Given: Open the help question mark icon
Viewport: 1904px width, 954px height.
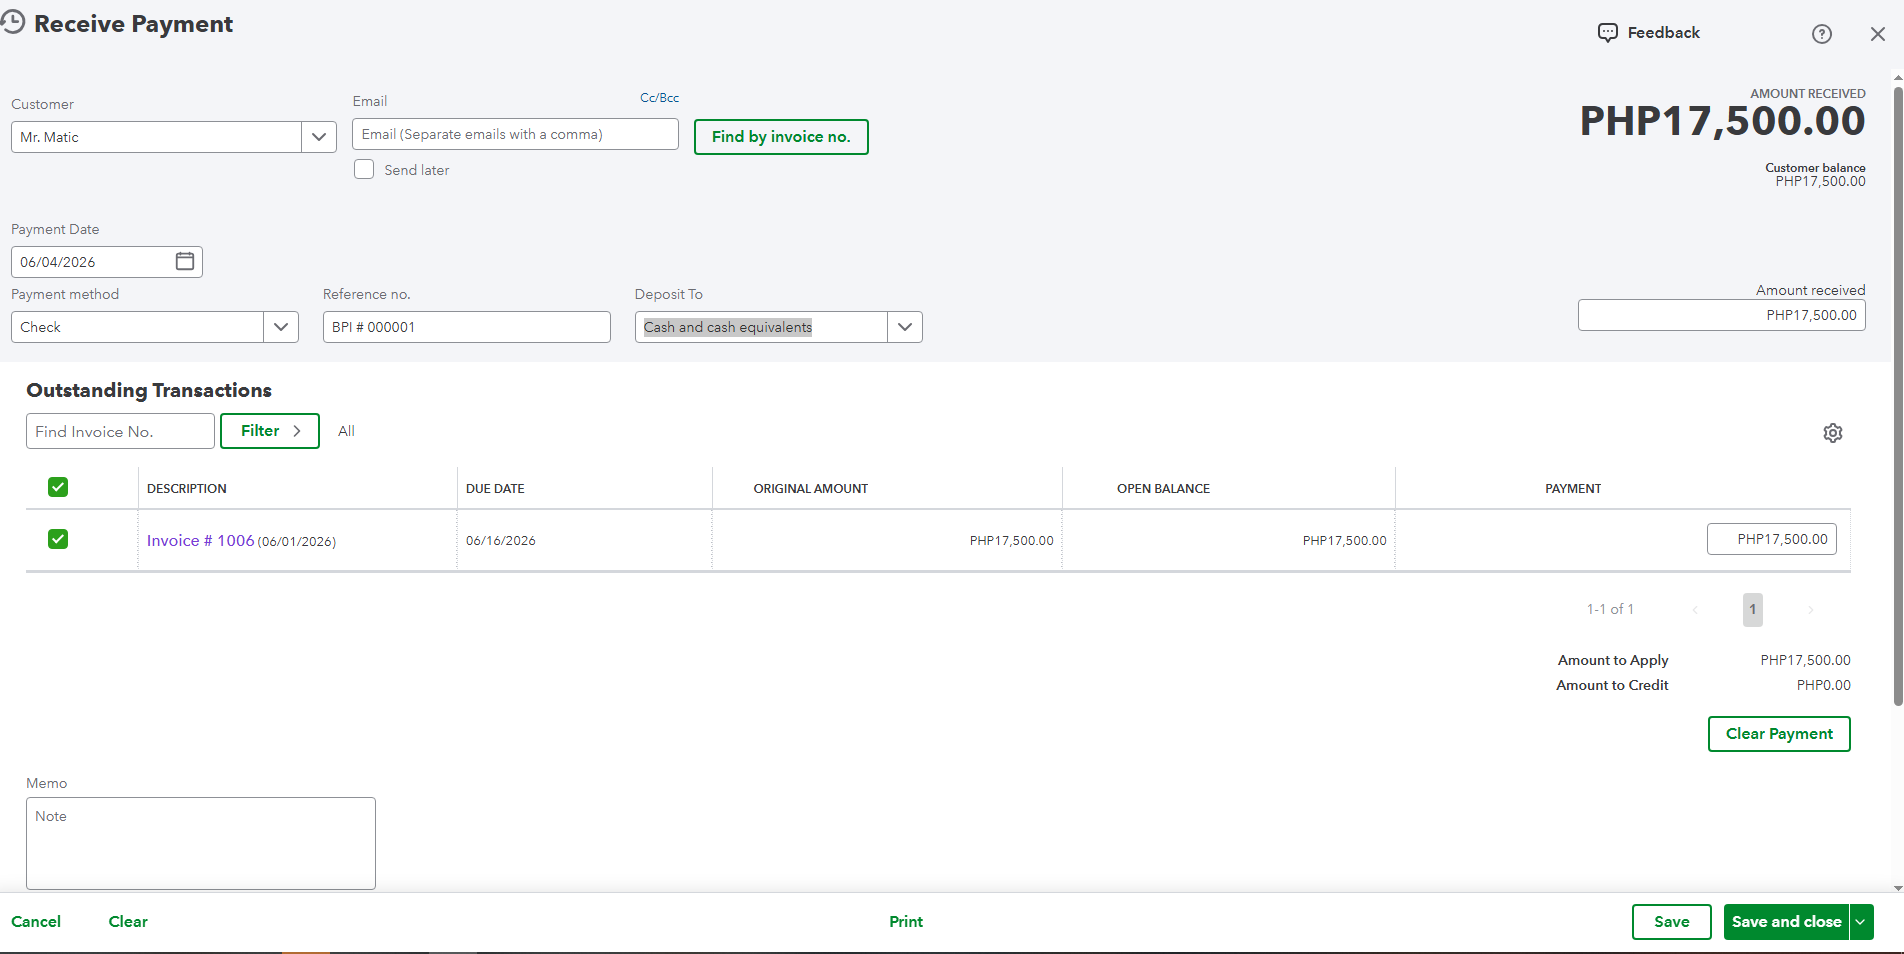Looking at the screenshot, I should tap(1822, 34).
